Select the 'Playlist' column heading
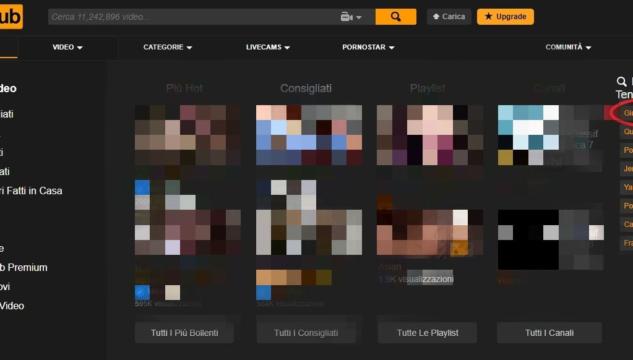 428,88
